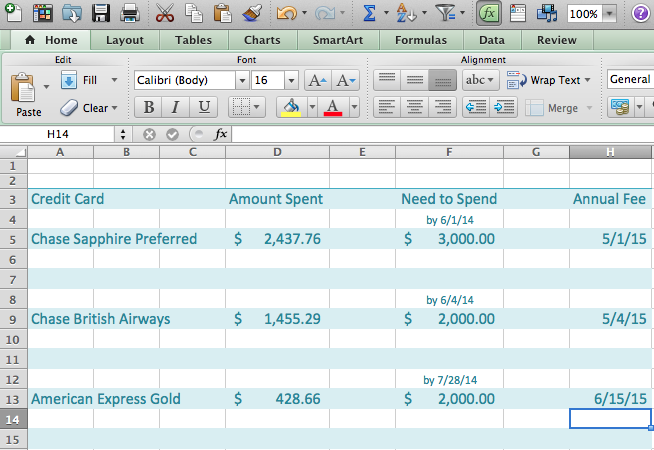Print using the printer icon
This screenshot has height=450, width=654.
[x=130, y=13]
